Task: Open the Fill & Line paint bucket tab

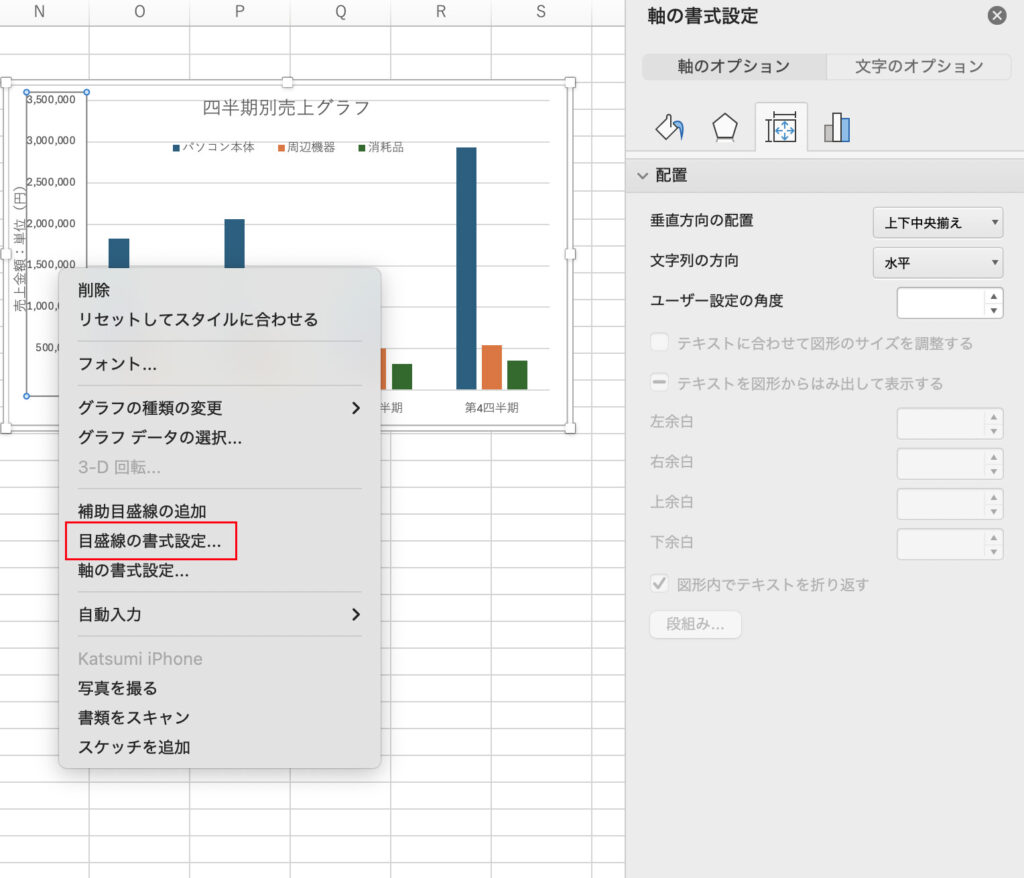Action: click(669, 128)
